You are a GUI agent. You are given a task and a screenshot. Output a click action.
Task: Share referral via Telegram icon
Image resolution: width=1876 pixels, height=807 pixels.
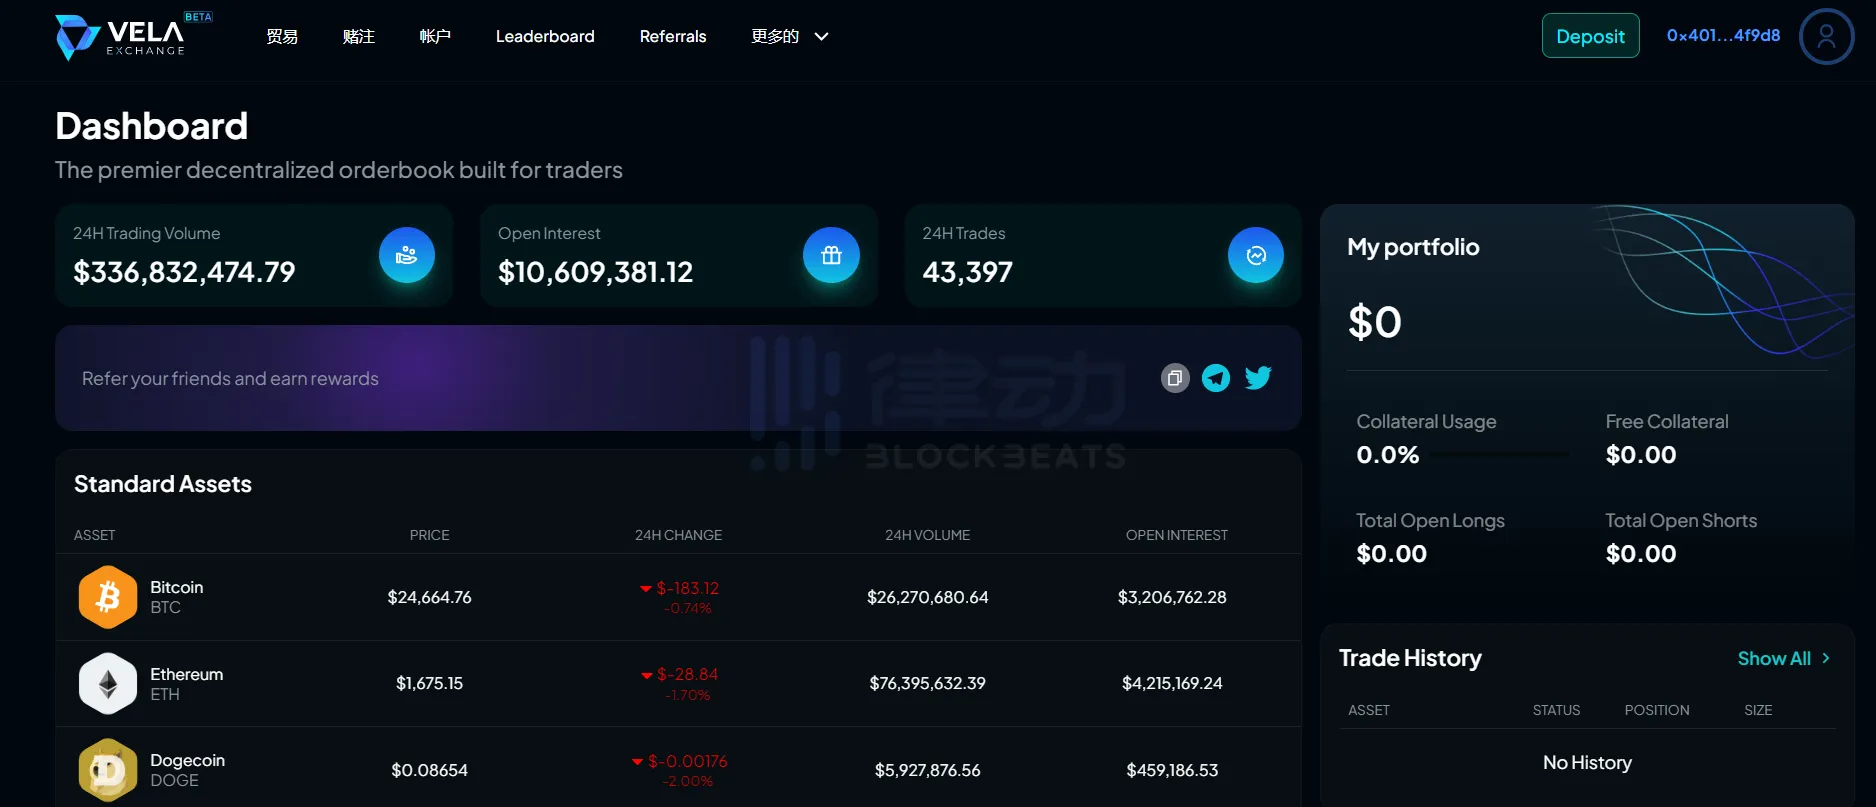[1215, 378]
